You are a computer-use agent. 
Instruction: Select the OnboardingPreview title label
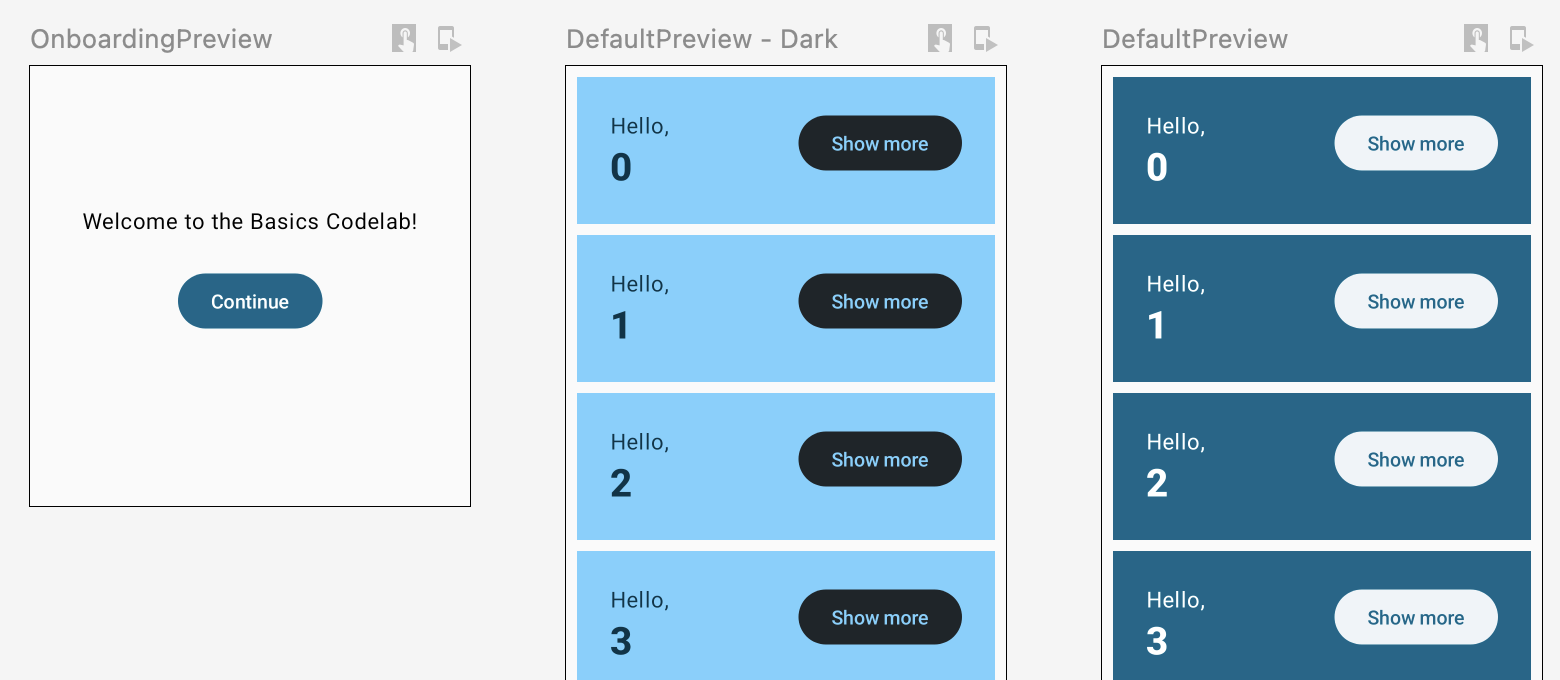pyautogui.click(x=151, y=39)
